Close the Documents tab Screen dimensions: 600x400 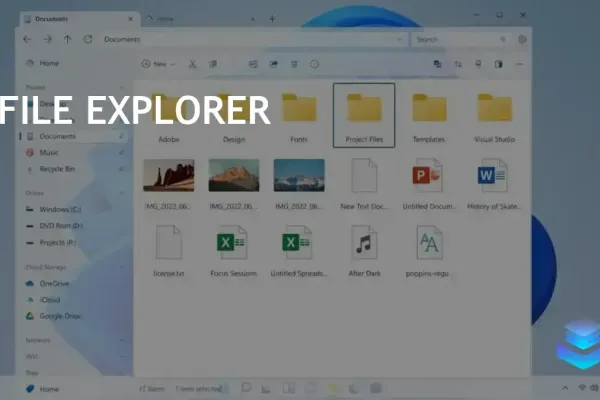click(130, 19)
